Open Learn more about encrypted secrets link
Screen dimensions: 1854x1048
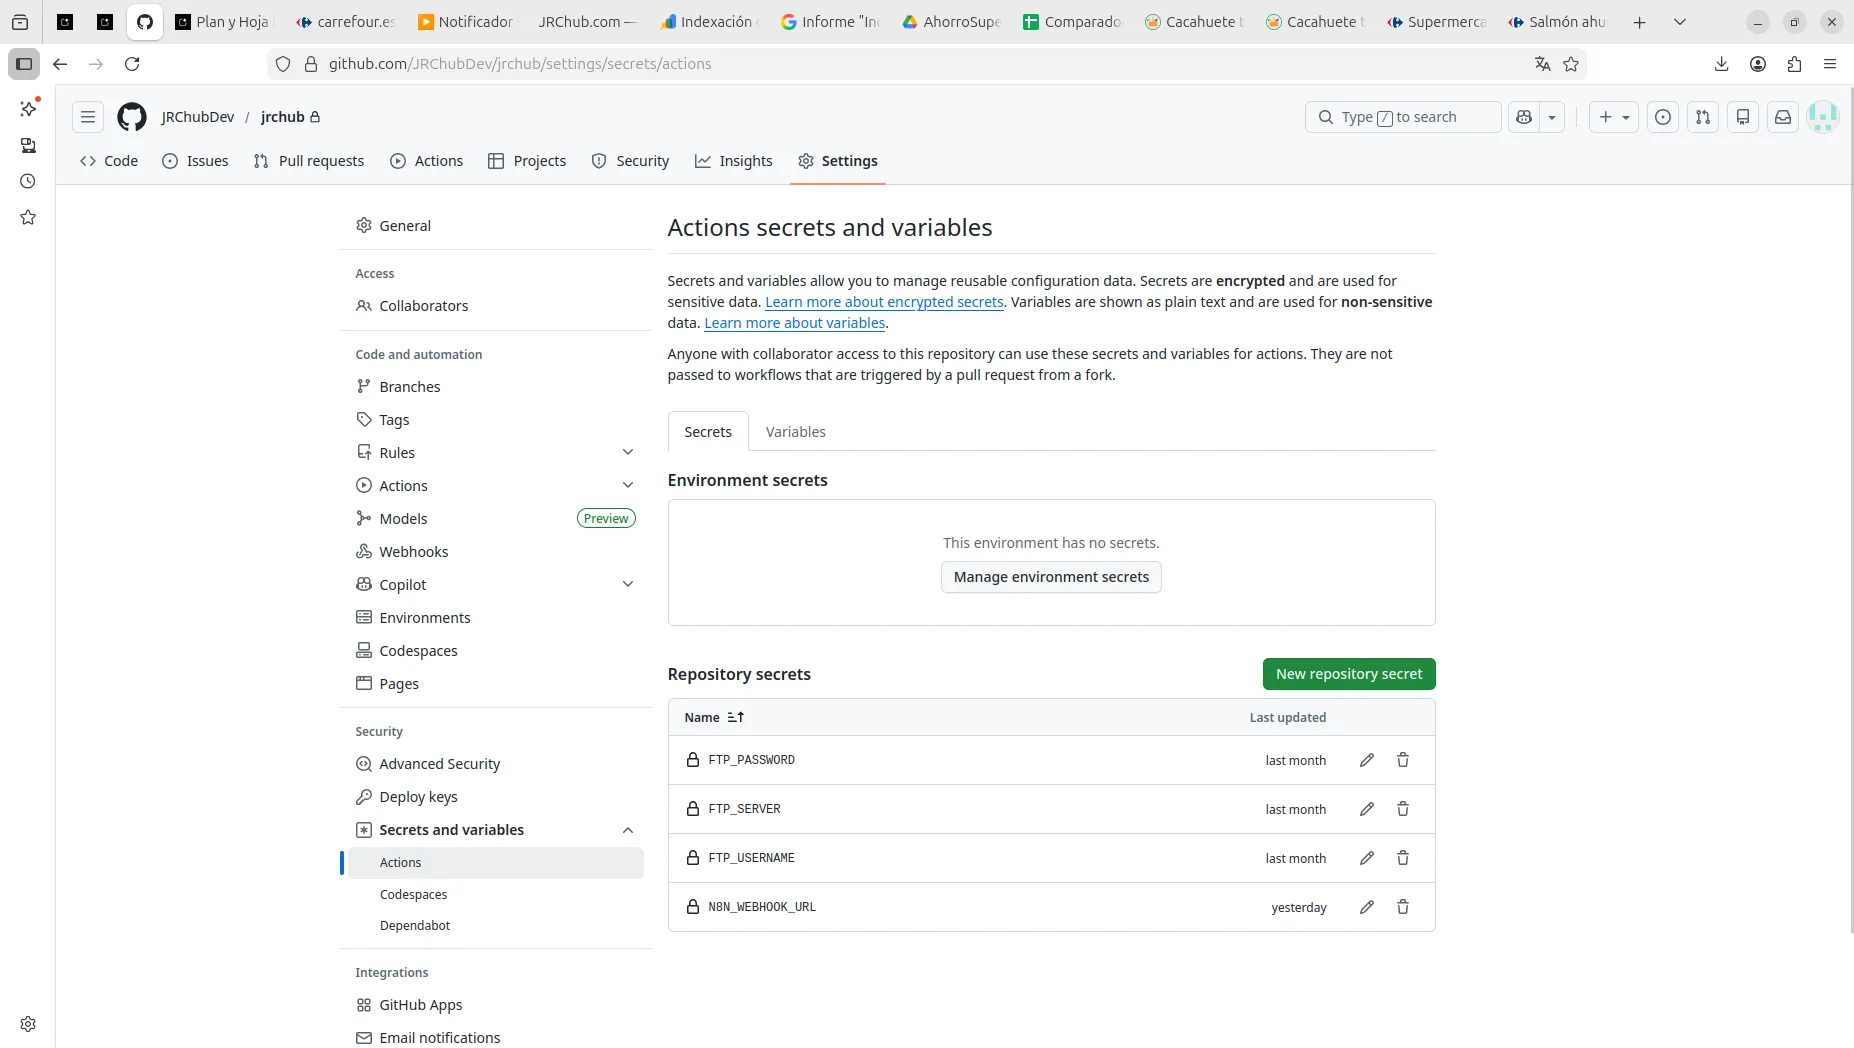[884, 302]
